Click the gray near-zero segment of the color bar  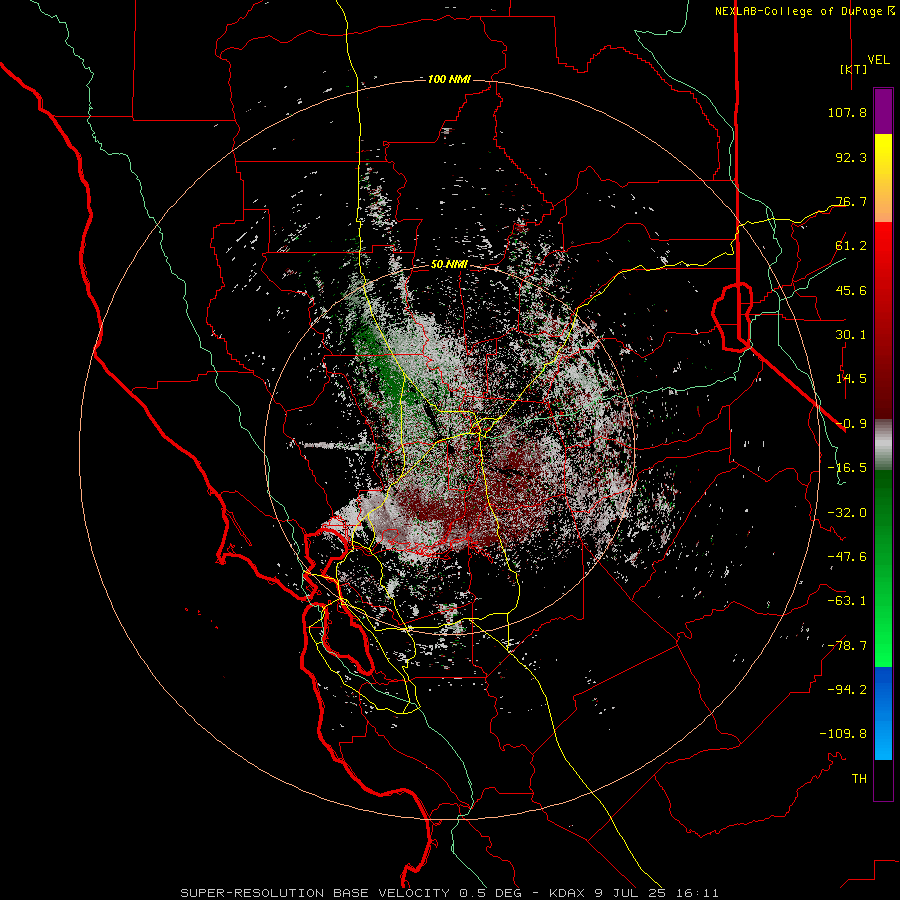883,445
